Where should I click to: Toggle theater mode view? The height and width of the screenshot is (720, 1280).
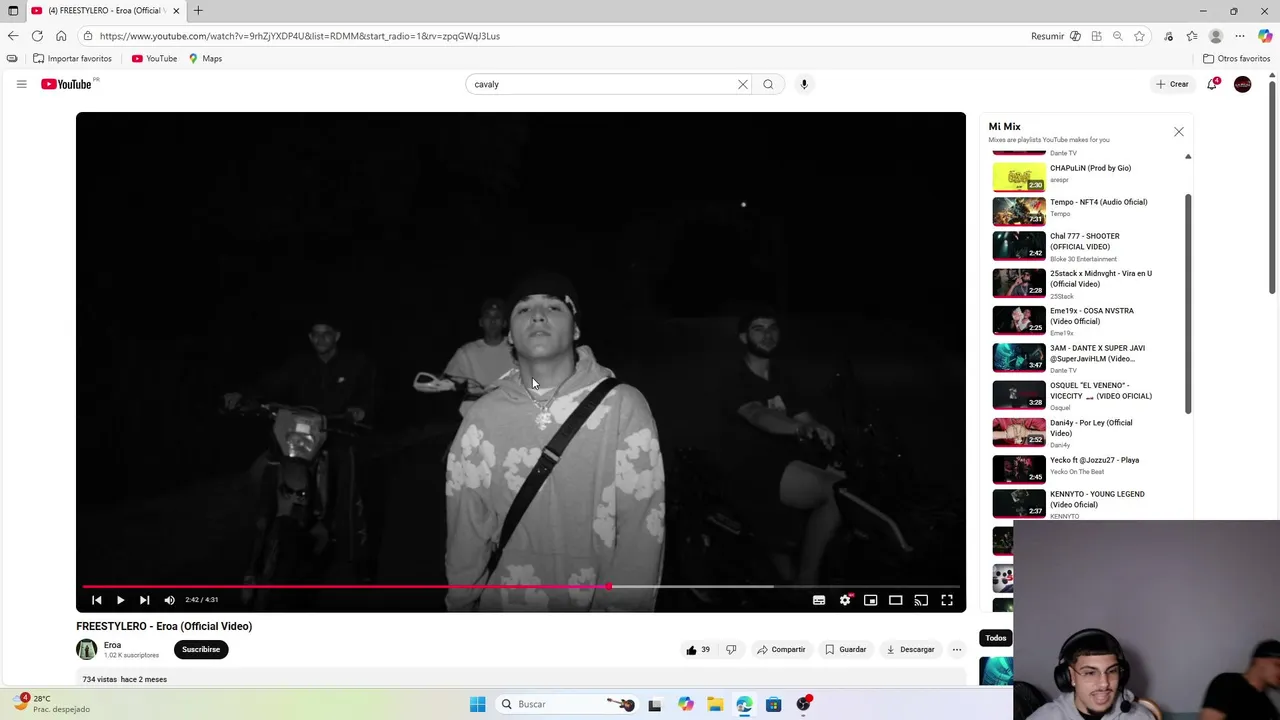point(896,600)
